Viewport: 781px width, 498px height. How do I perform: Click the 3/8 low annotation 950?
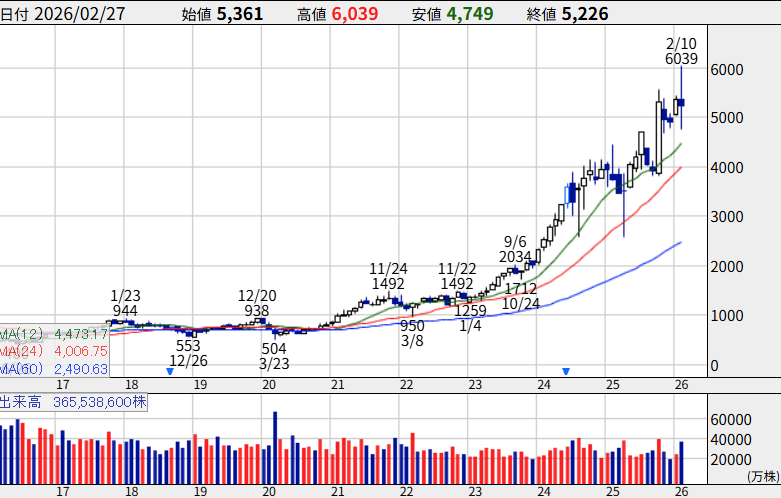(412, 326)
